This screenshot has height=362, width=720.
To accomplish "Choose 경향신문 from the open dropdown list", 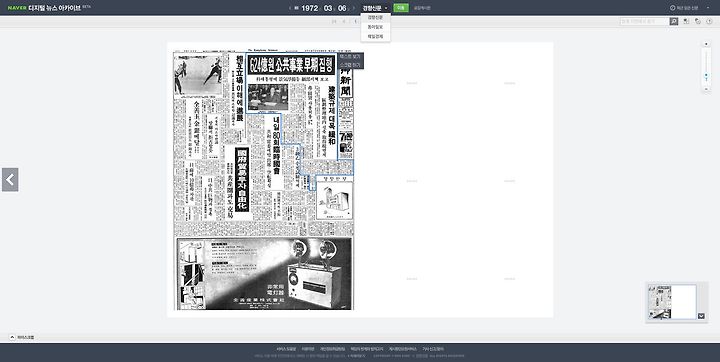I will (x=375, y=17).
